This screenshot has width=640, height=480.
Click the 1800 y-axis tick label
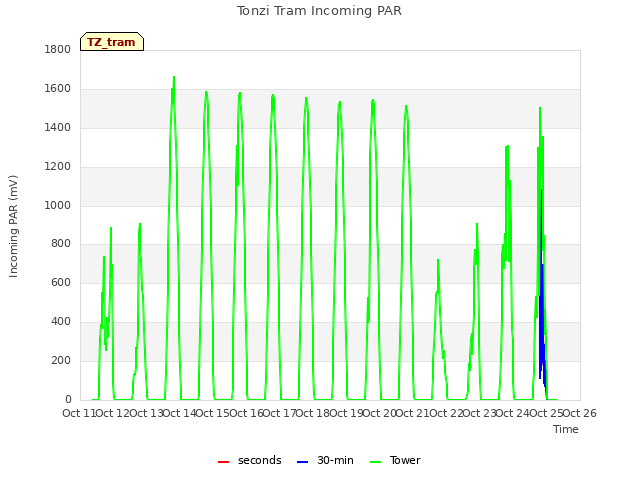tap(58, 49)
